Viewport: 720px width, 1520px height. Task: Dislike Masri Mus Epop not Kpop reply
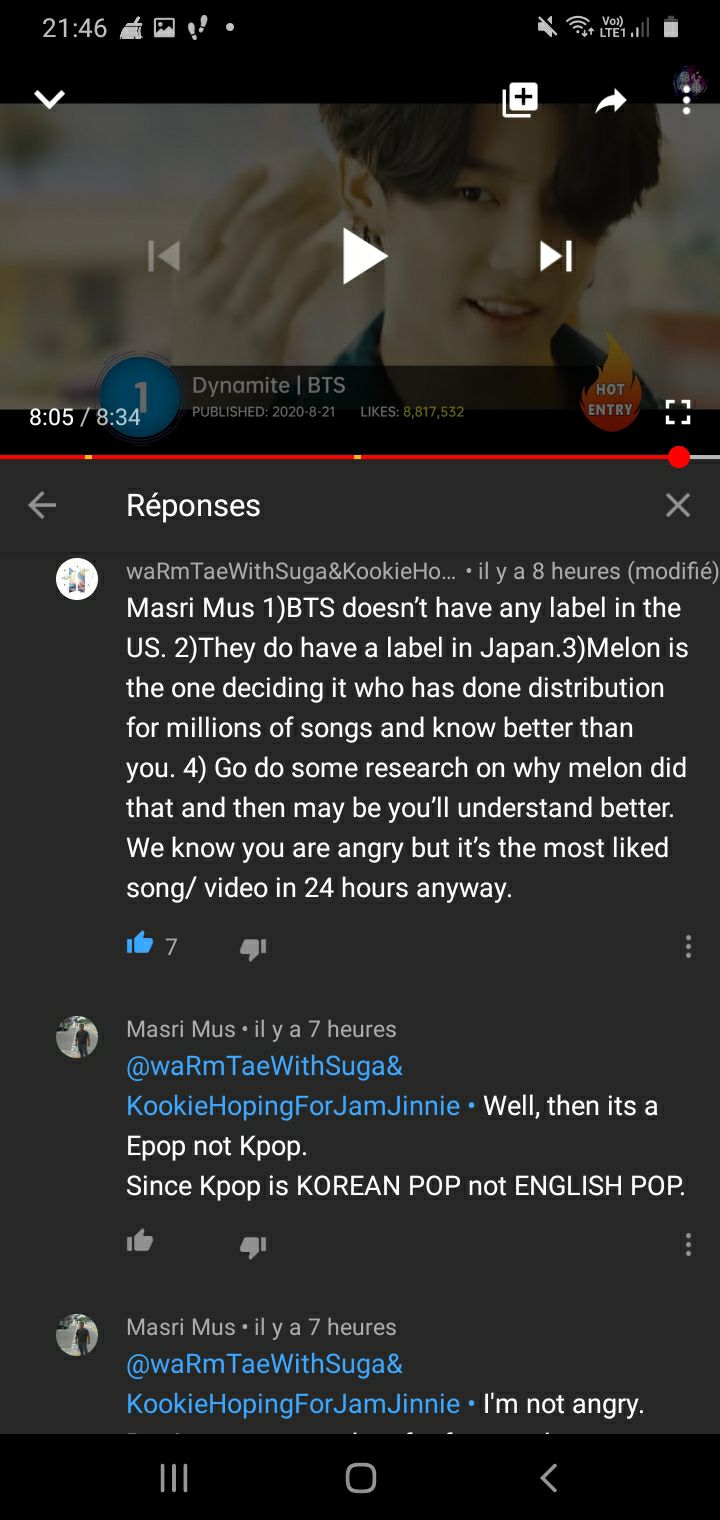253,1246
